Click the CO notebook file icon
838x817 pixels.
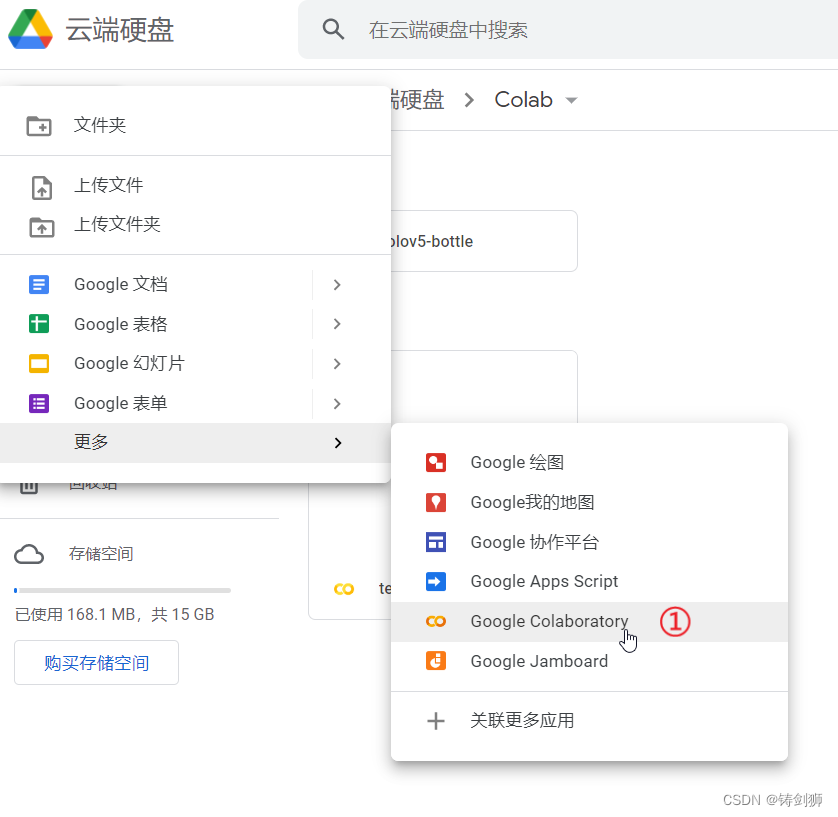click(344, 589)
